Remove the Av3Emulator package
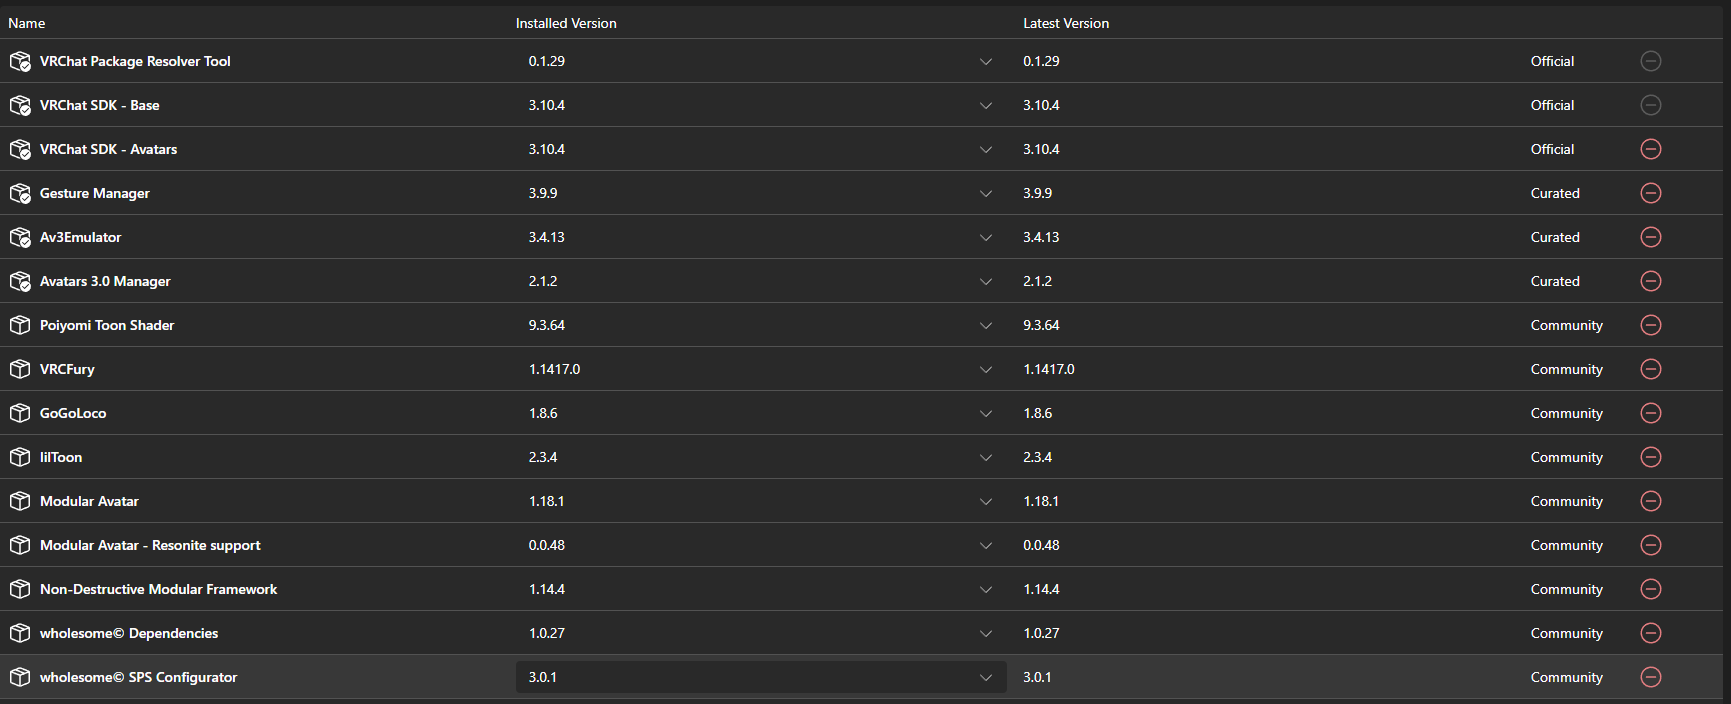The height and width of the screenshot is (704, 1731). coord(1651,237)
